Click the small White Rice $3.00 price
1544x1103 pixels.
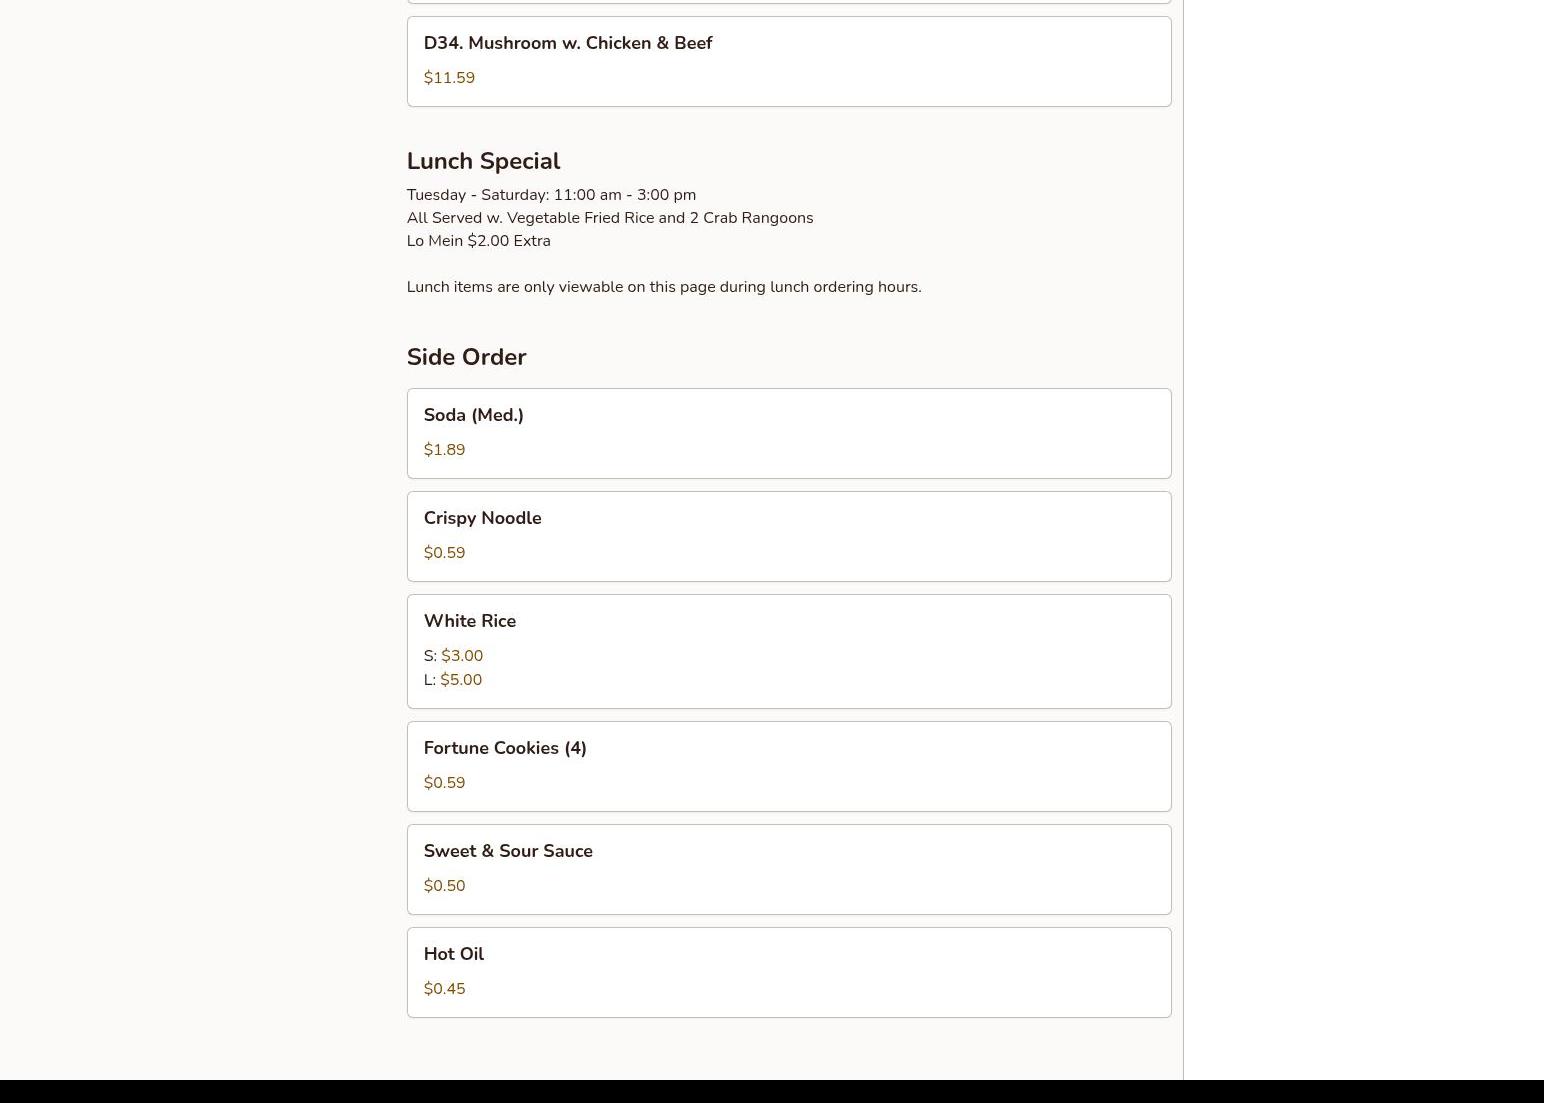[x=462, y=656]
